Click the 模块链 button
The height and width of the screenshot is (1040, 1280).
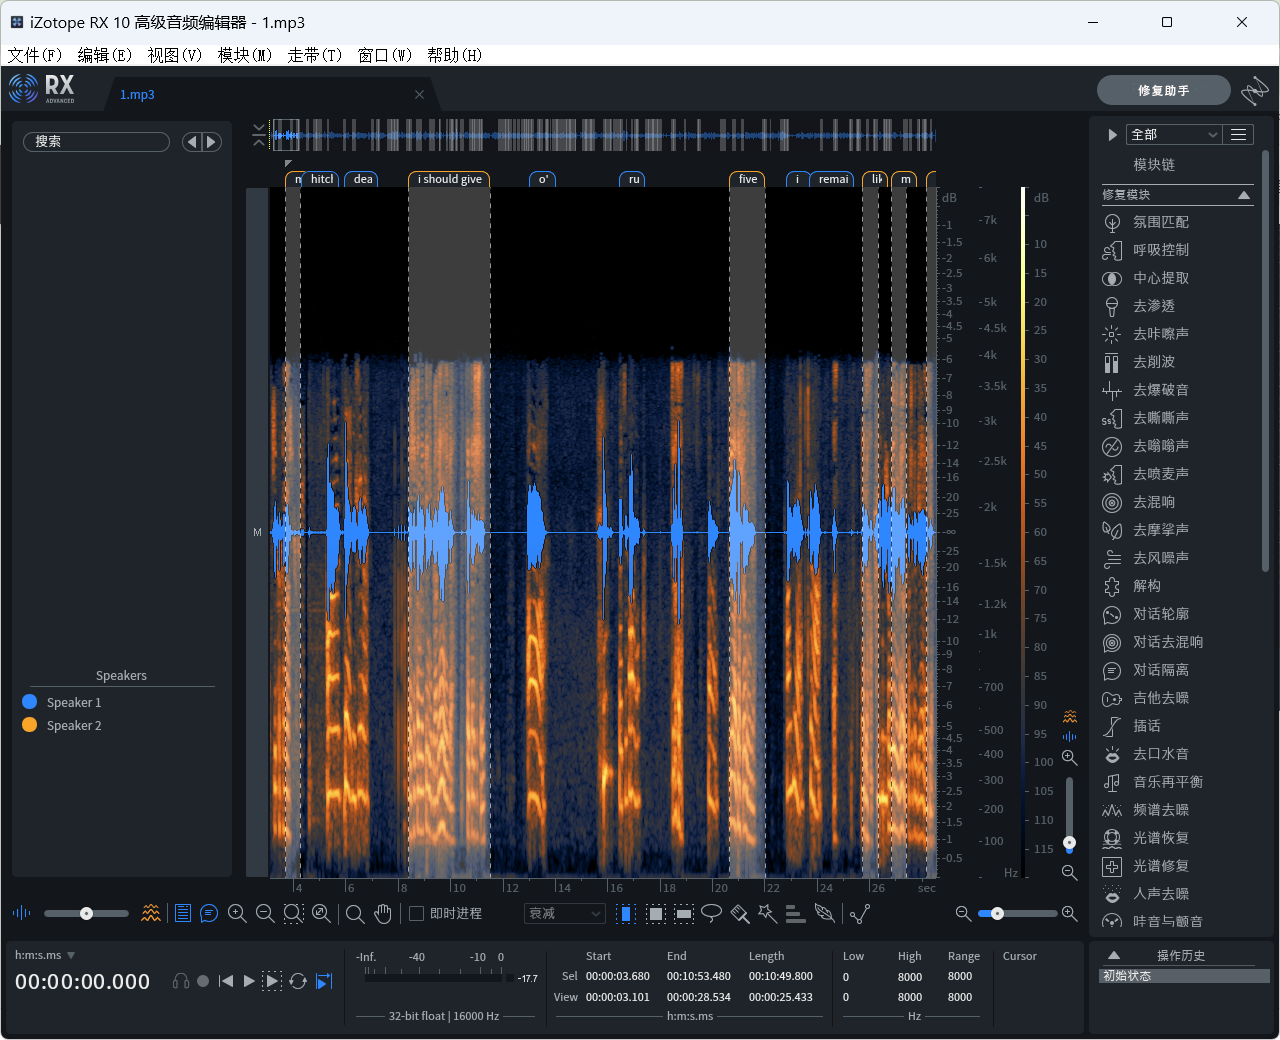tap(1154, 165)
